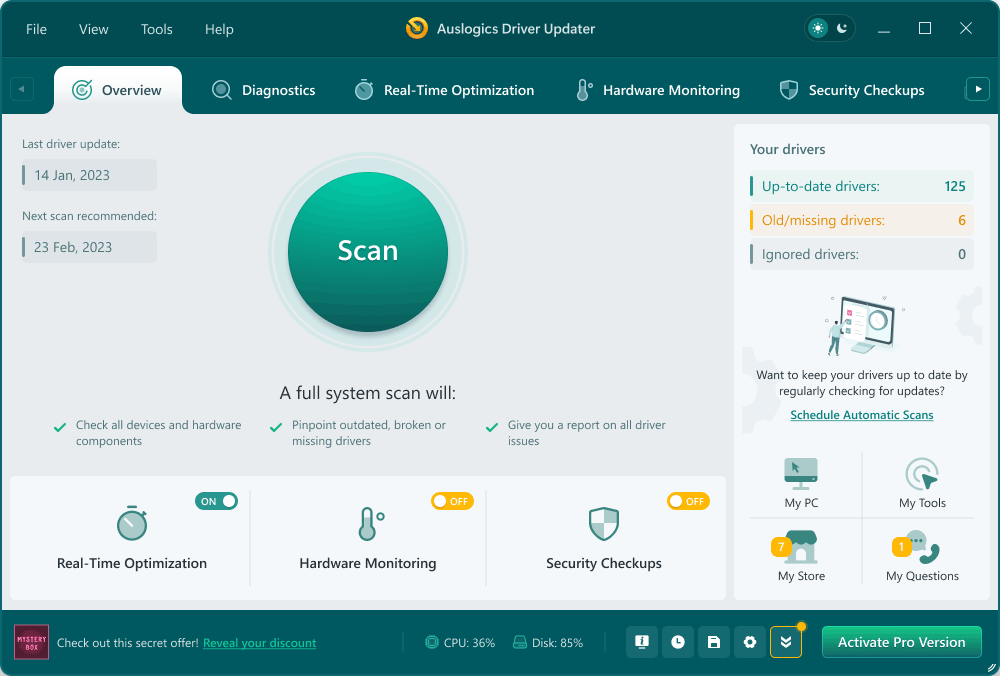This screenshot has height=676, width=1000.
Task: Toggle the light/dark theme switch
Action: 830,28
